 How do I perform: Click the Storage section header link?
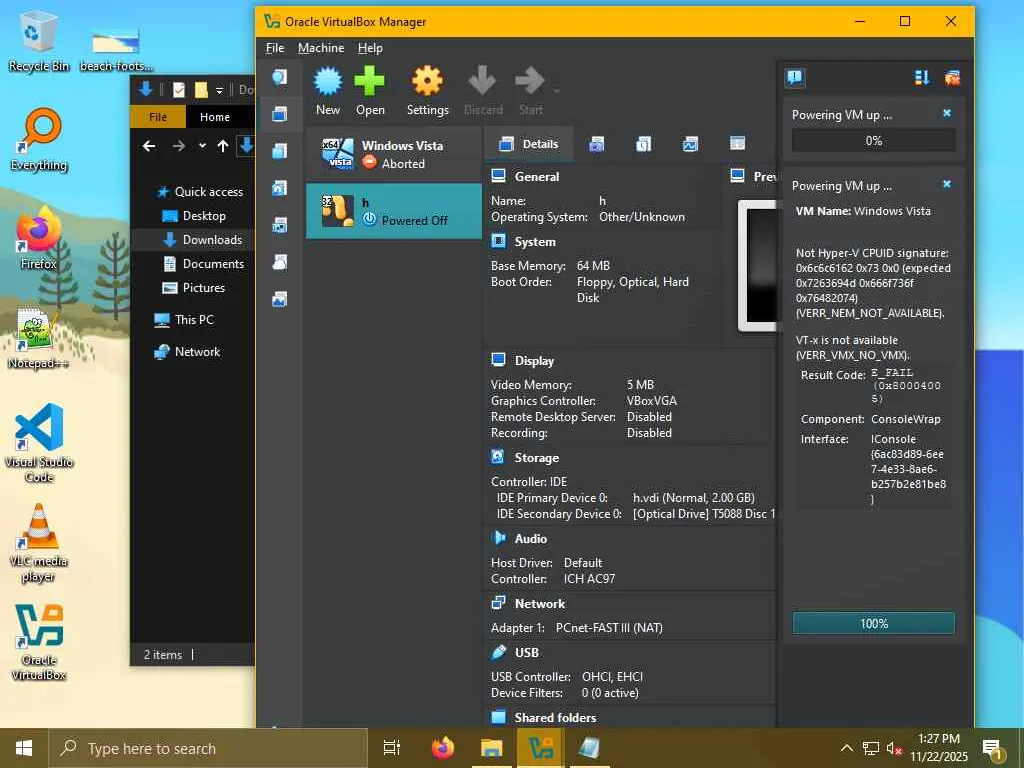point(536,458)
